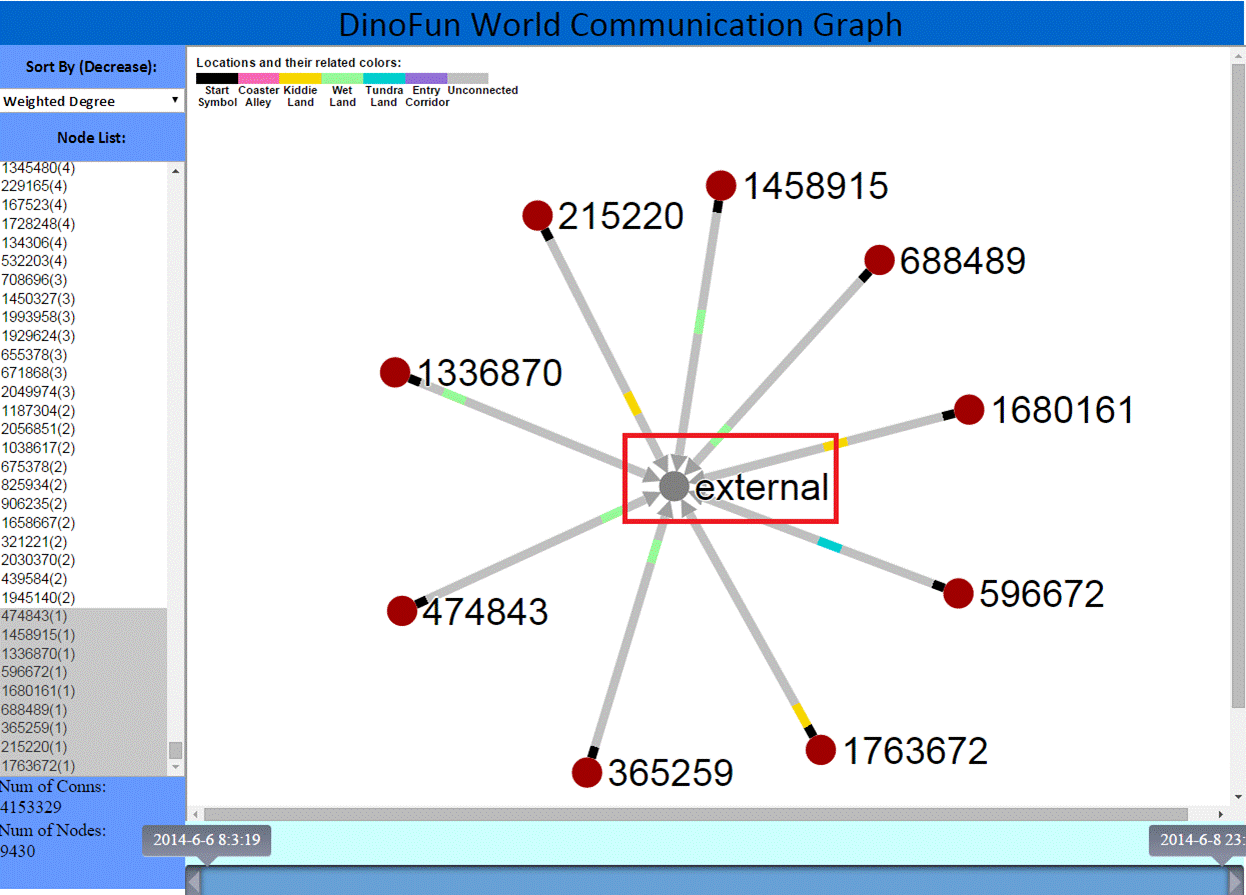Click the Tundra Land teal swatch
This screenshot has width=1246, height=895.
(x=384, y=78)
